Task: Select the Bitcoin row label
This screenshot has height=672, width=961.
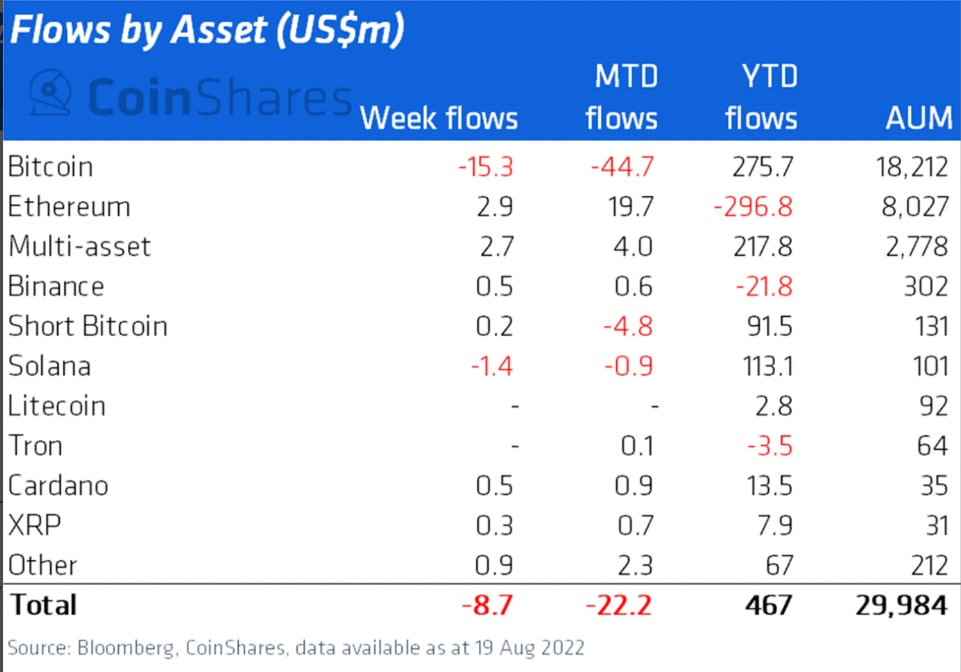Action: [x=50, y=166]
